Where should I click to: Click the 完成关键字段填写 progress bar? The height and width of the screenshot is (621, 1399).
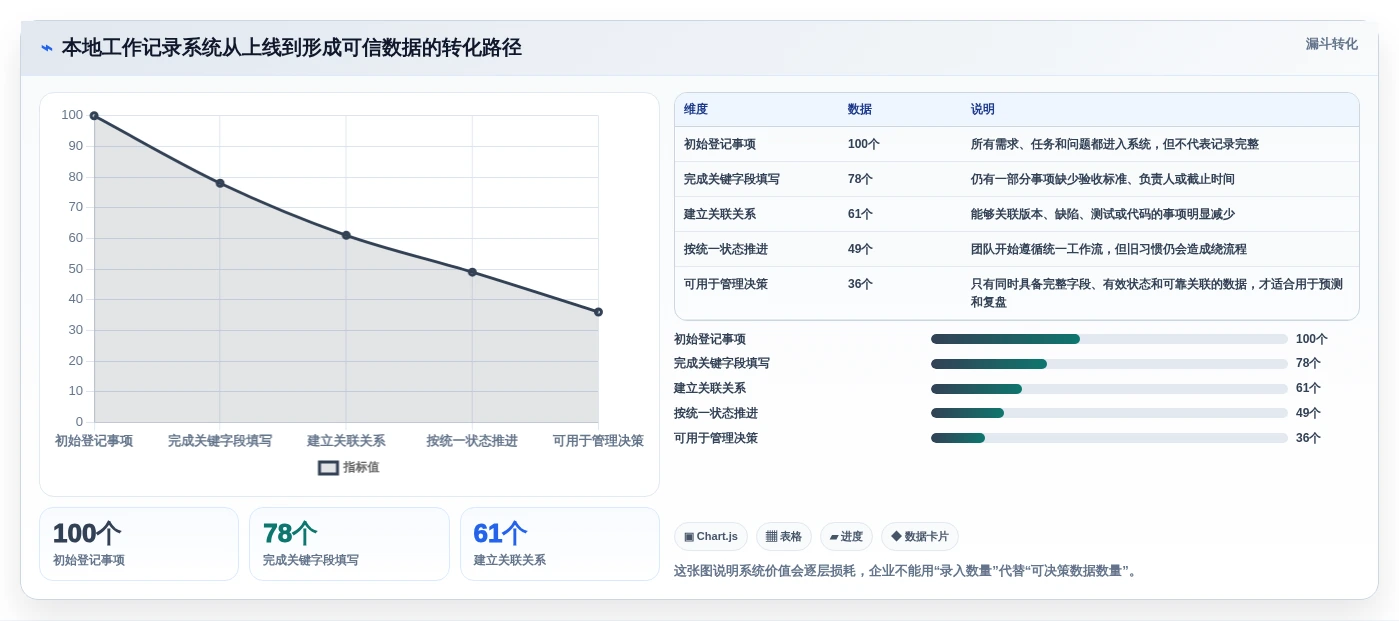click(1109, 364)
